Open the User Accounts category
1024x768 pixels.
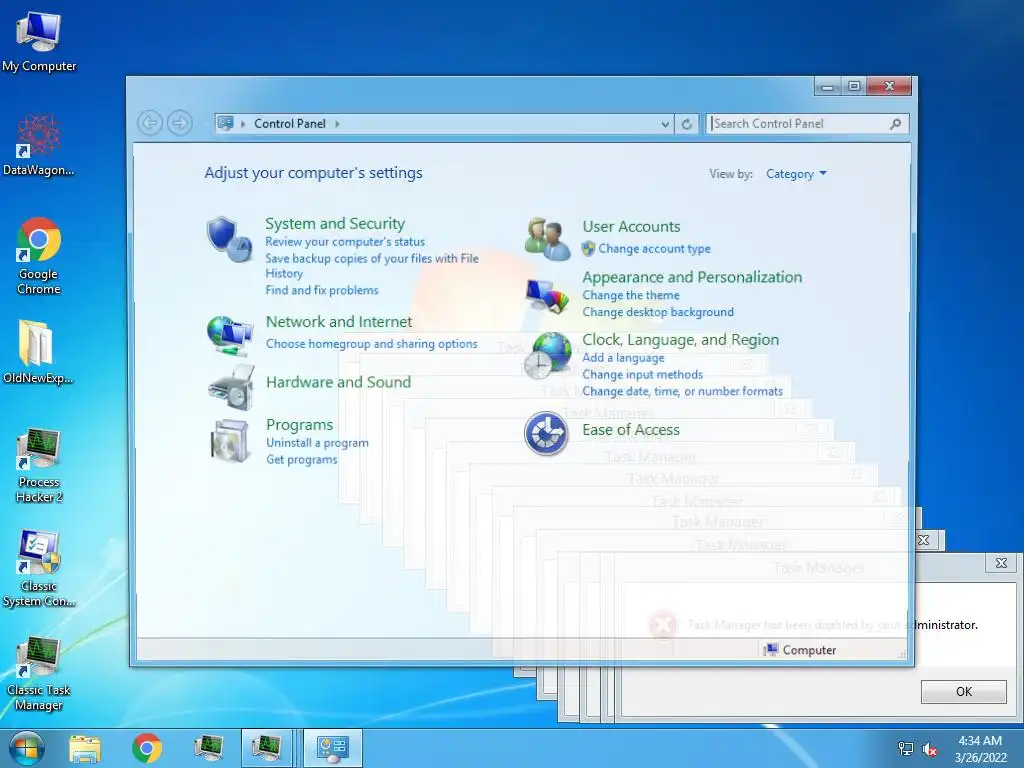pyautogui.click(x=631, y=227)
